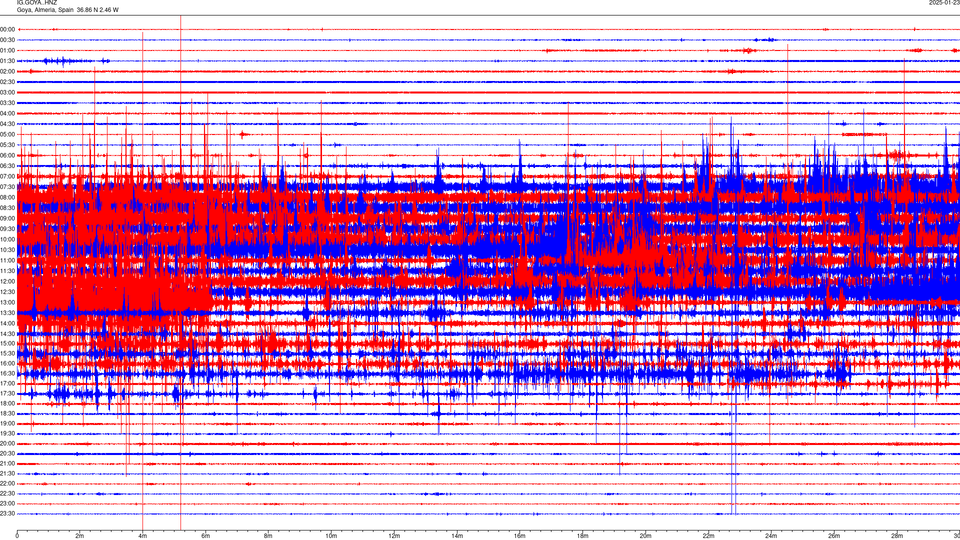
Task: Select the 02:00 time row label
Action: 7,72
